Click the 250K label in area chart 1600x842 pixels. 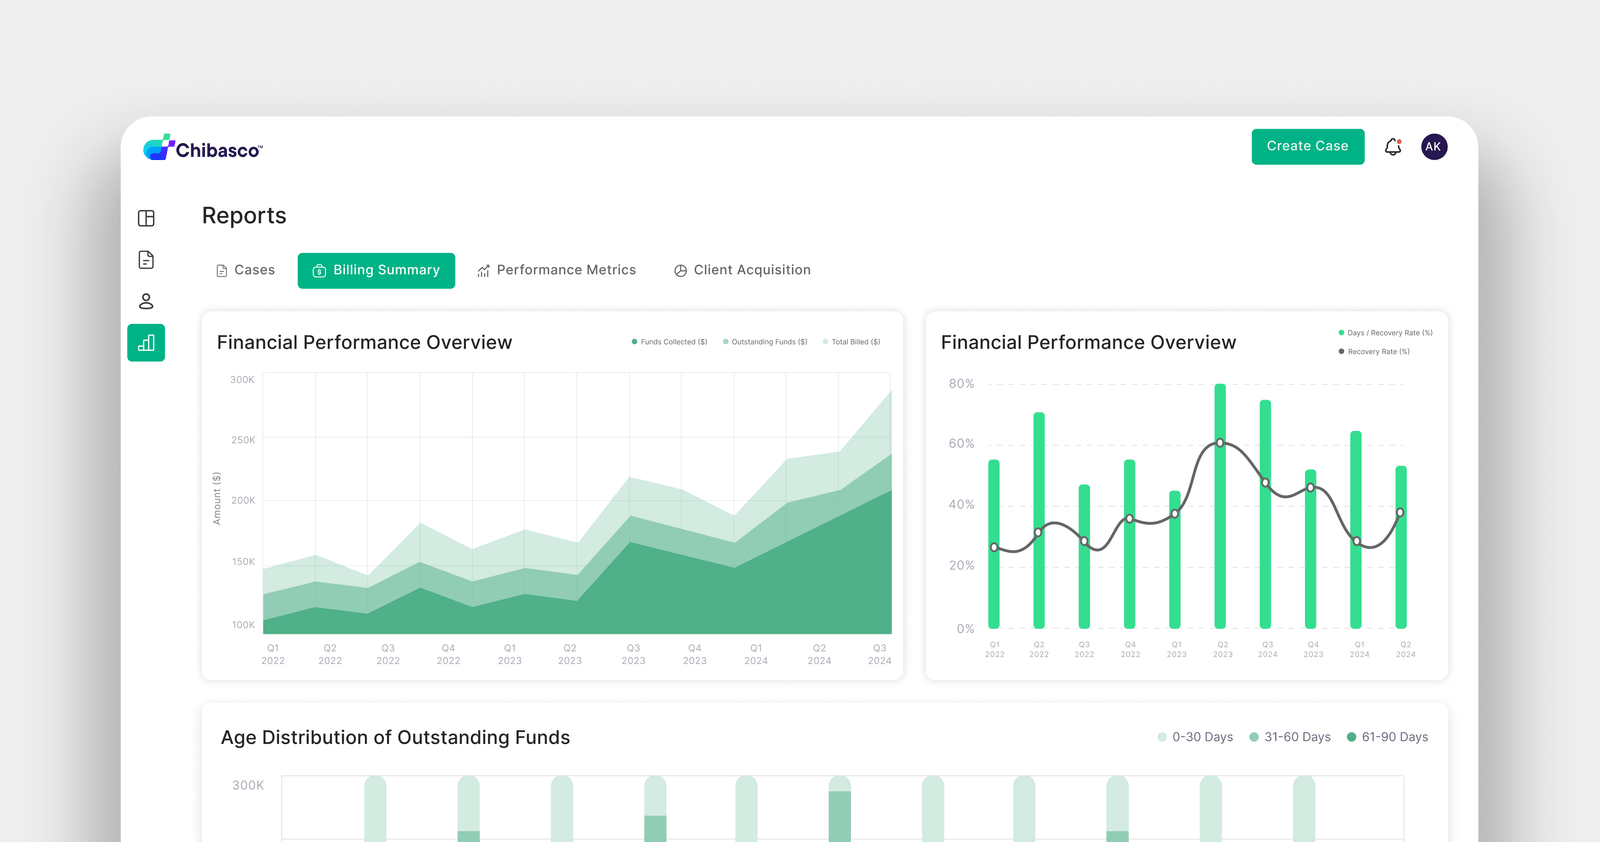pyautogui.click(x=243, y=440)
